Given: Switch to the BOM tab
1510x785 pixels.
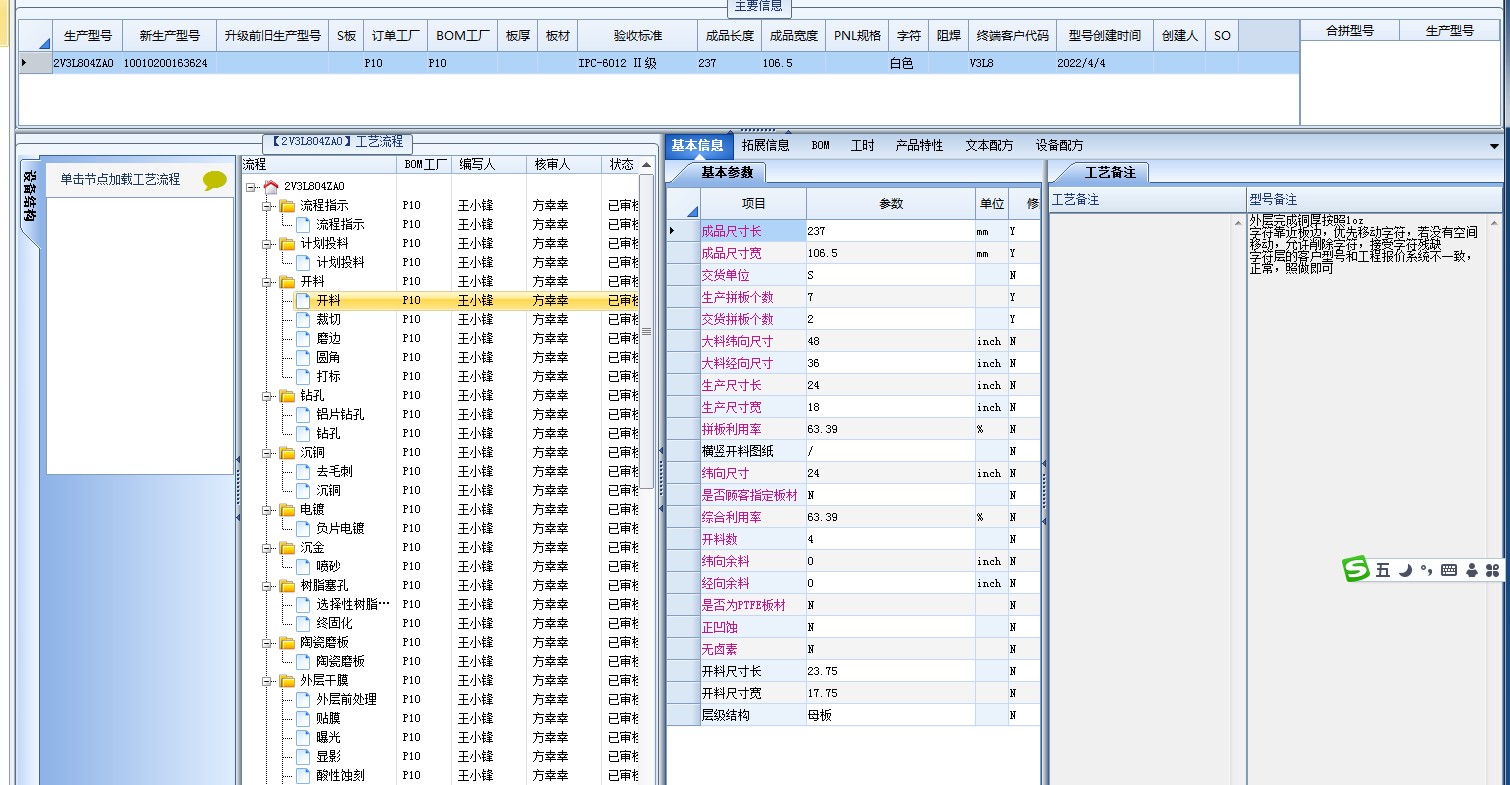Looking at the screenshot, I should pos(820,145).
